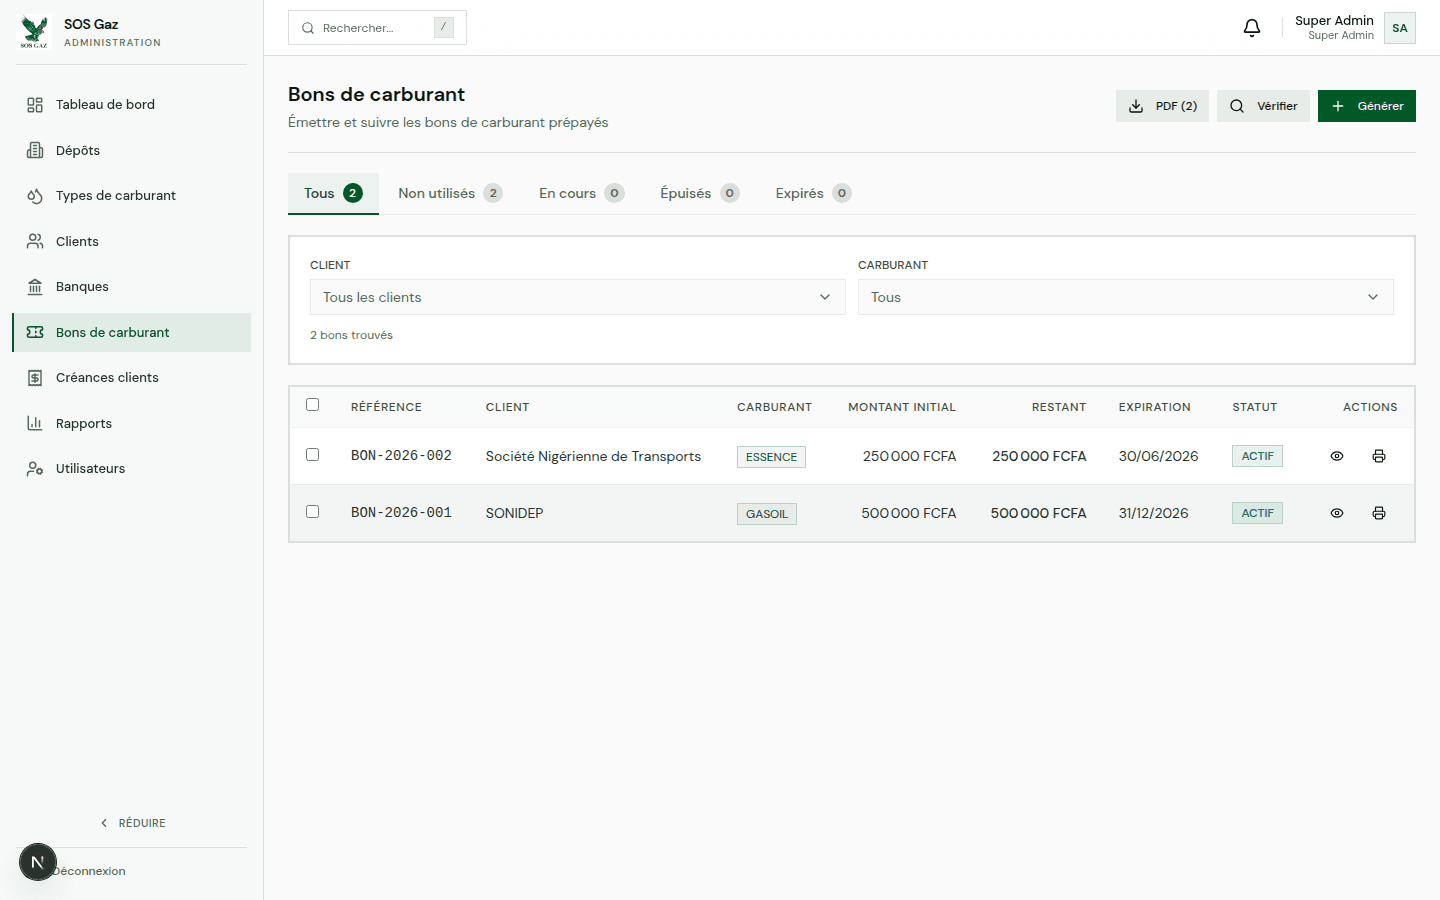Click the ESSENCE fuel badge

click(x=771, y=457)
